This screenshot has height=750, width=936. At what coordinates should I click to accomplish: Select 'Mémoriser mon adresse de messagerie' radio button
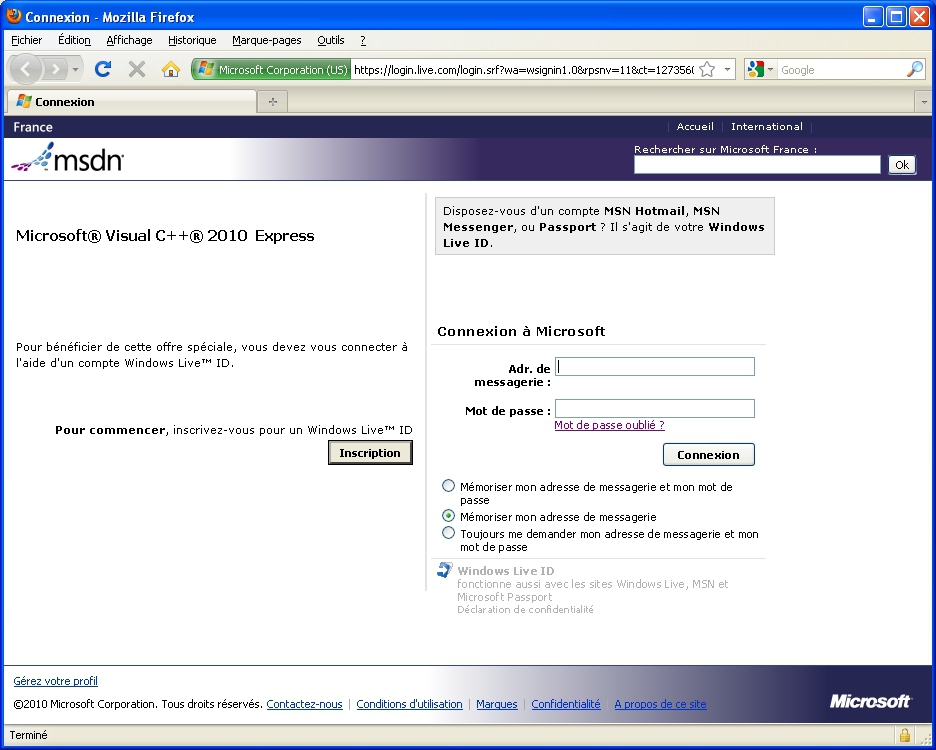click(448, 516)
